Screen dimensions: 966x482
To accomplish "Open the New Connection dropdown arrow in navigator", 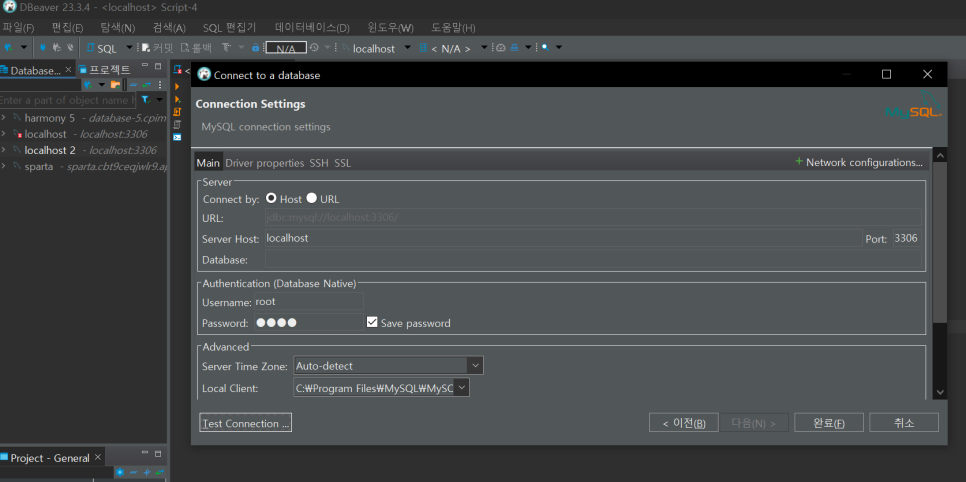I will (102, 84).
